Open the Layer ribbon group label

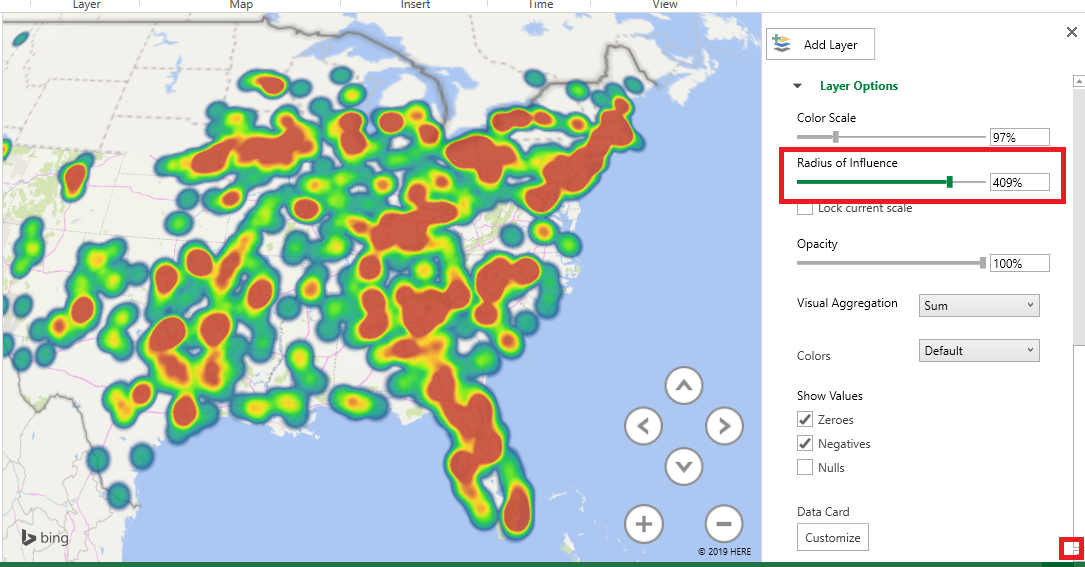tap(86, 4)
